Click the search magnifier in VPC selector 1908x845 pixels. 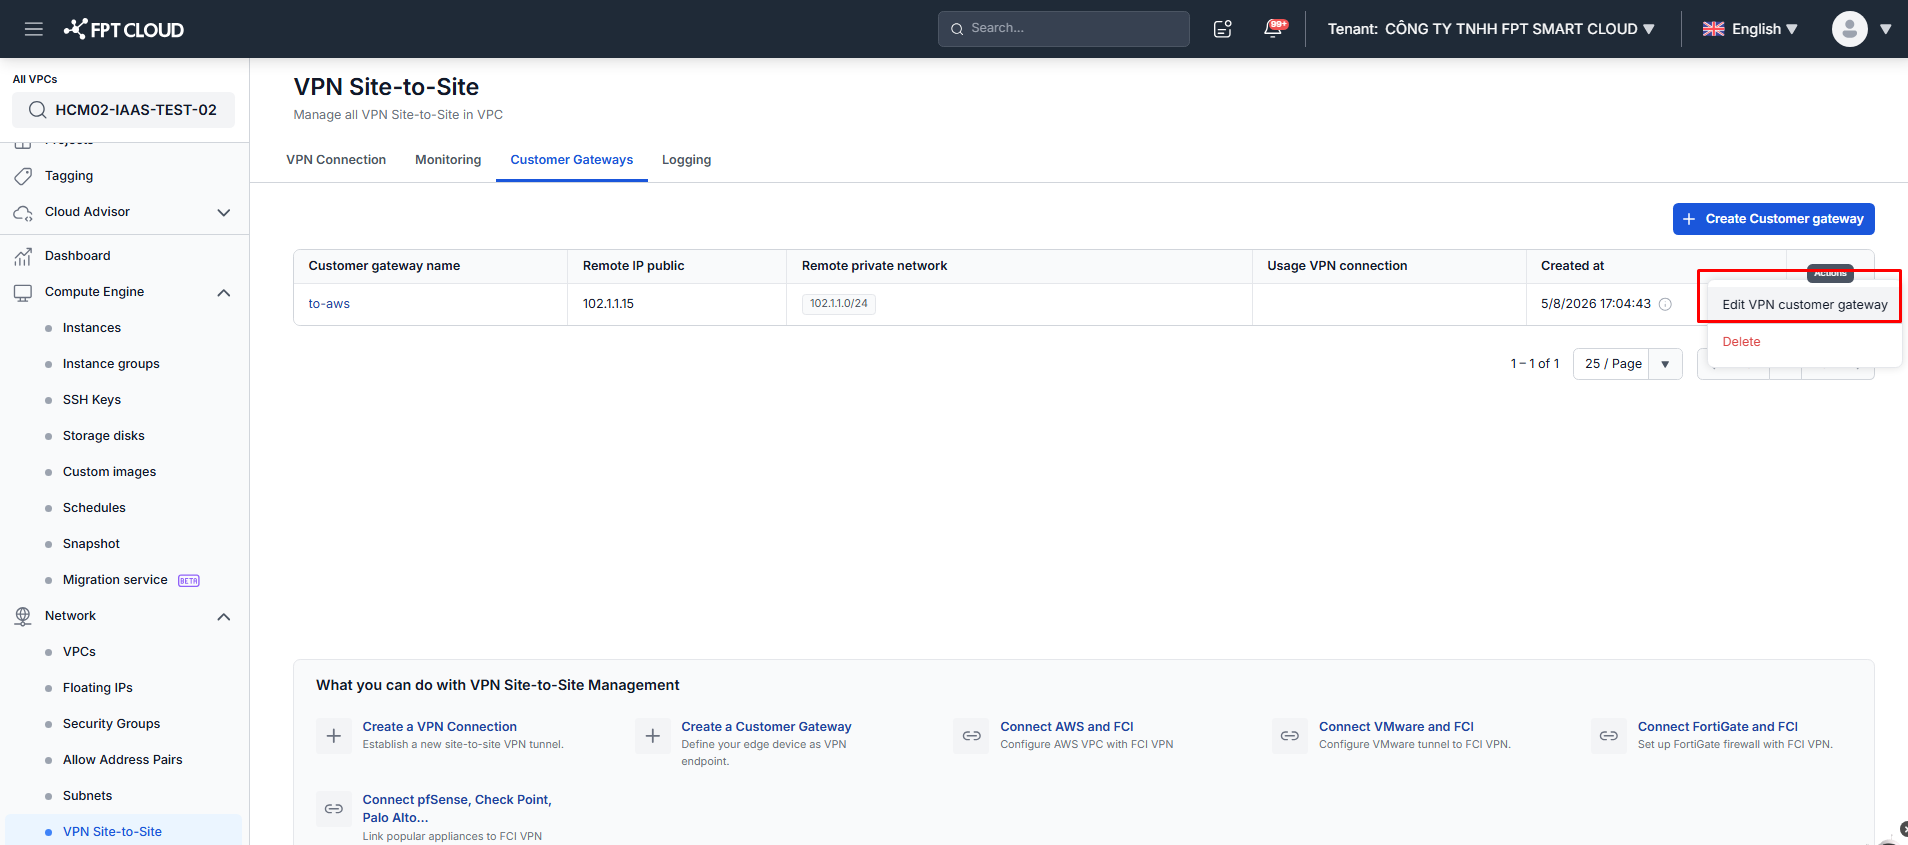pos(37,110)
